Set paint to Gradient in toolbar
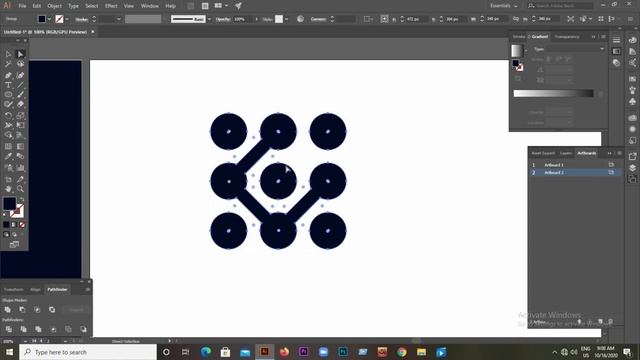This screenshot has height=360, width=640. (x=14, y=224)
